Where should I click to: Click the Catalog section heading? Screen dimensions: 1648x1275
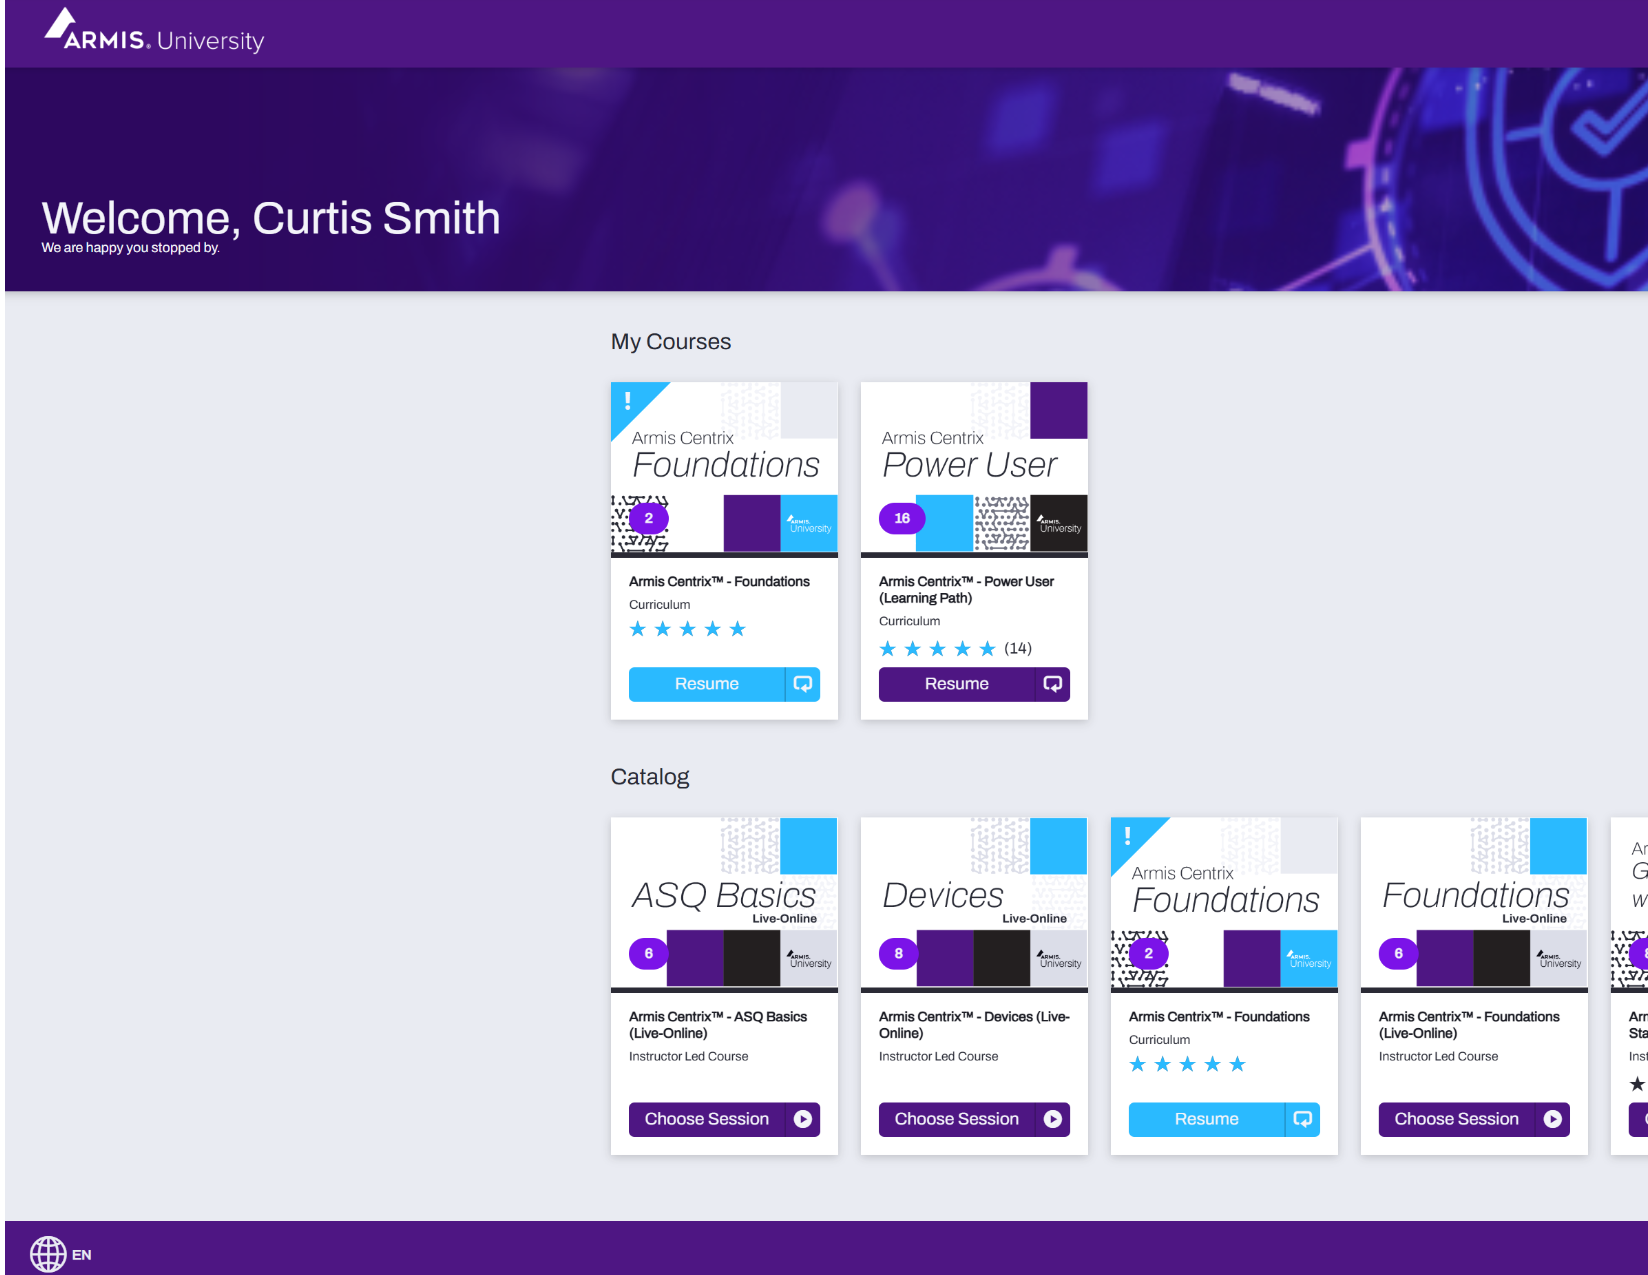tap(650, 777)
